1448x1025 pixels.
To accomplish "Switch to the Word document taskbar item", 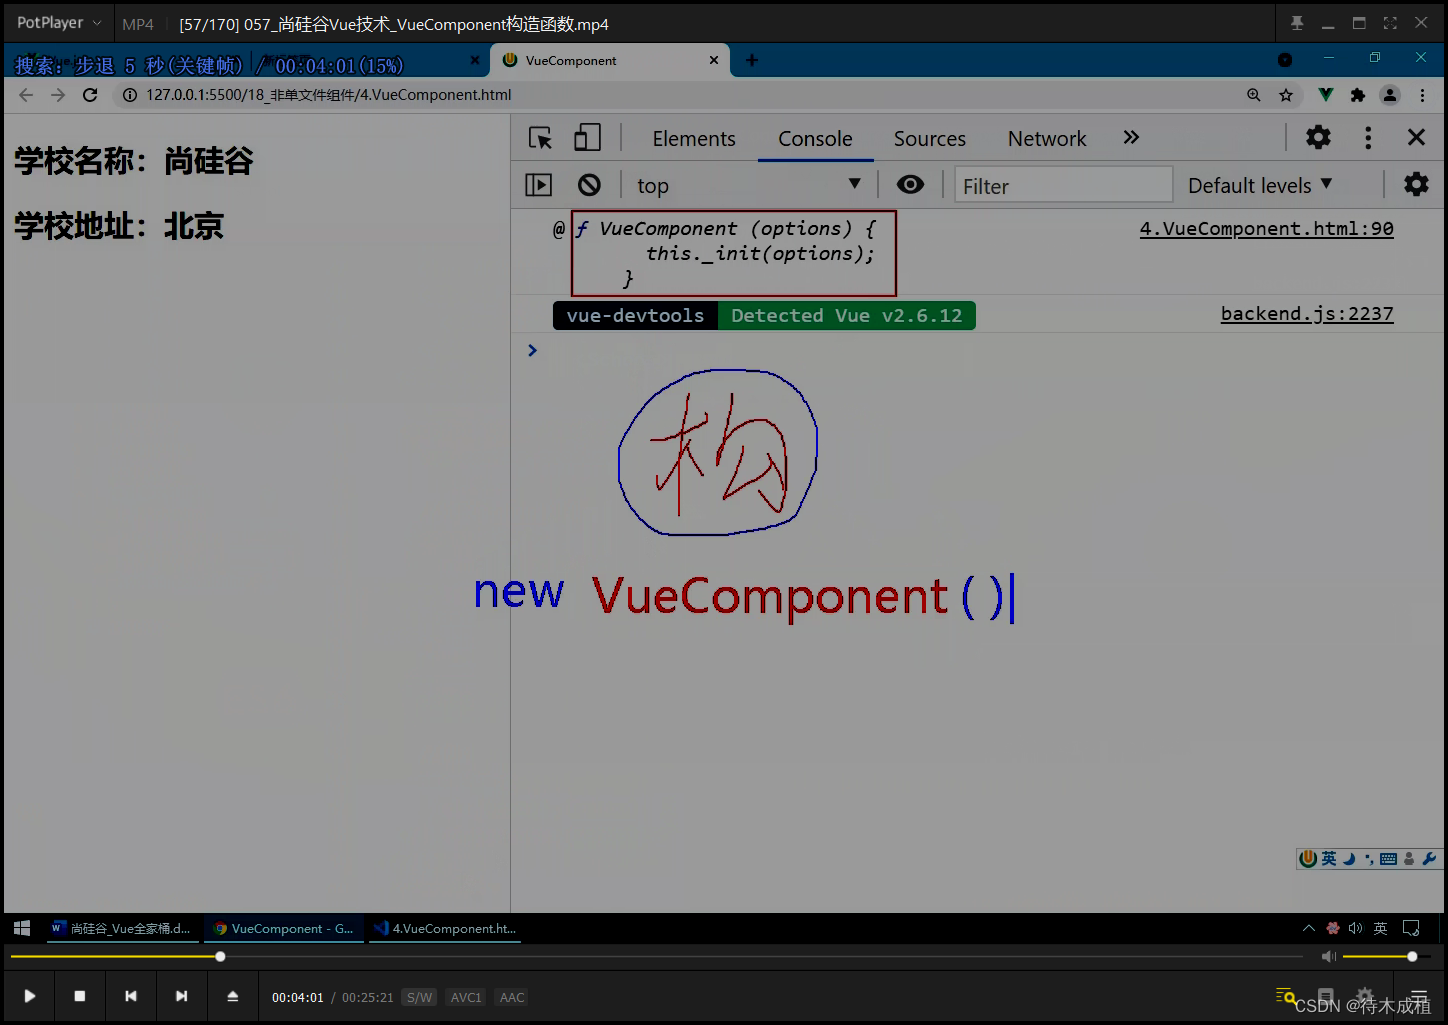I will (x=121, y=928).
